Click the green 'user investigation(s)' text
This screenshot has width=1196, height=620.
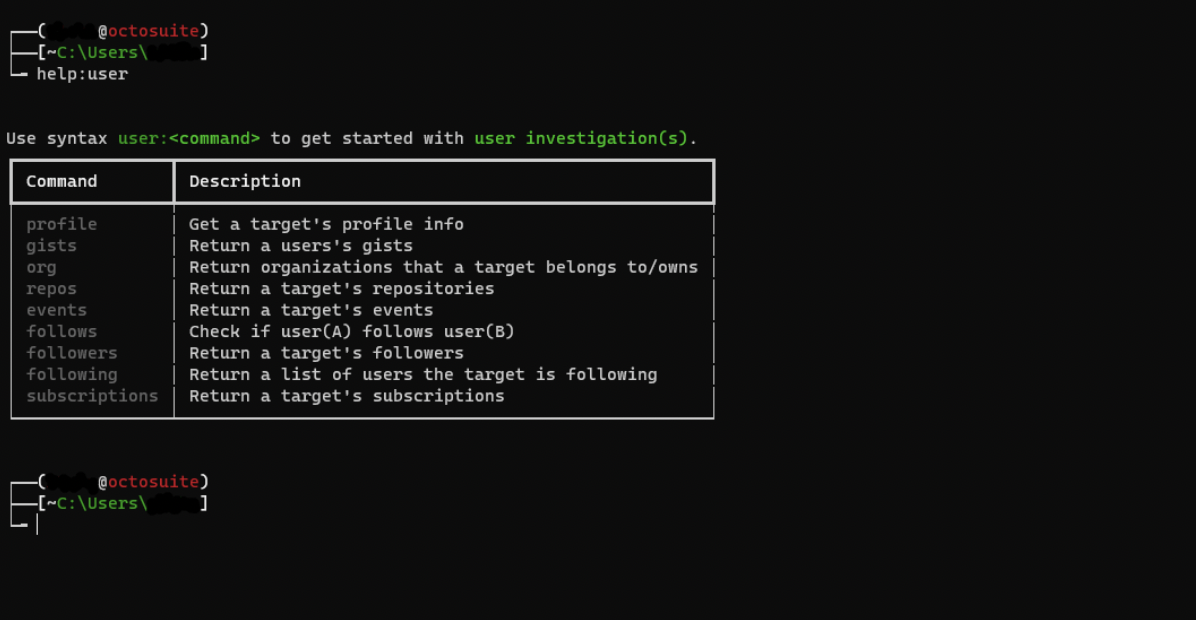581,138
